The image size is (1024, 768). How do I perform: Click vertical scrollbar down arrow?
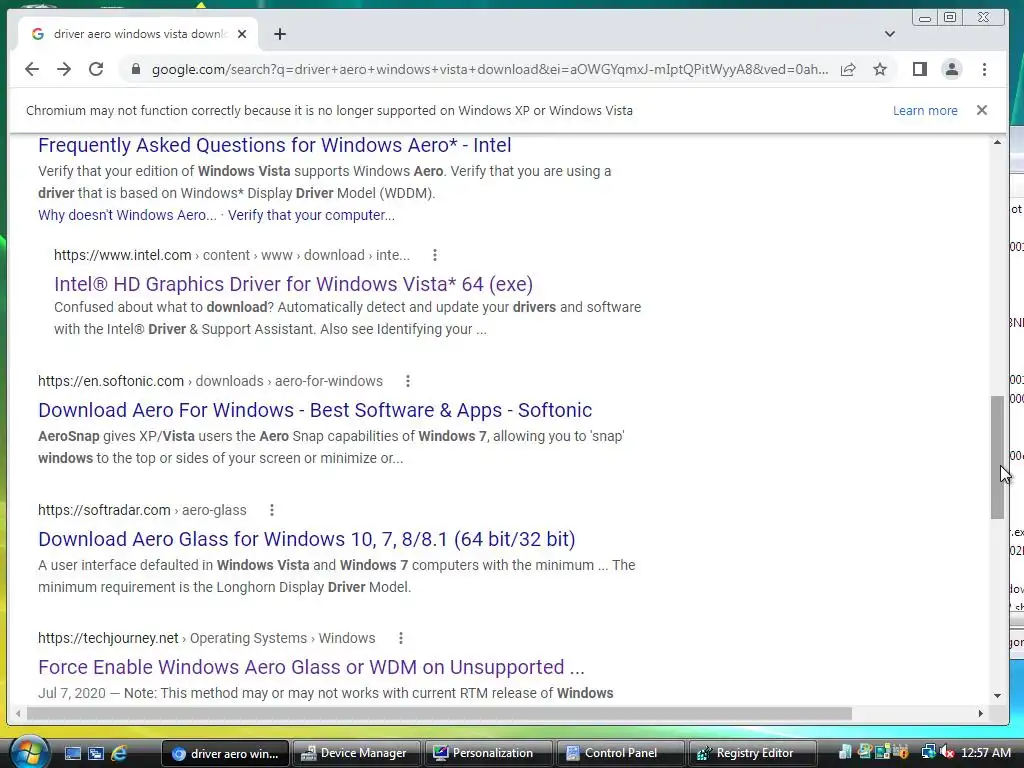[x=997, y=696]
